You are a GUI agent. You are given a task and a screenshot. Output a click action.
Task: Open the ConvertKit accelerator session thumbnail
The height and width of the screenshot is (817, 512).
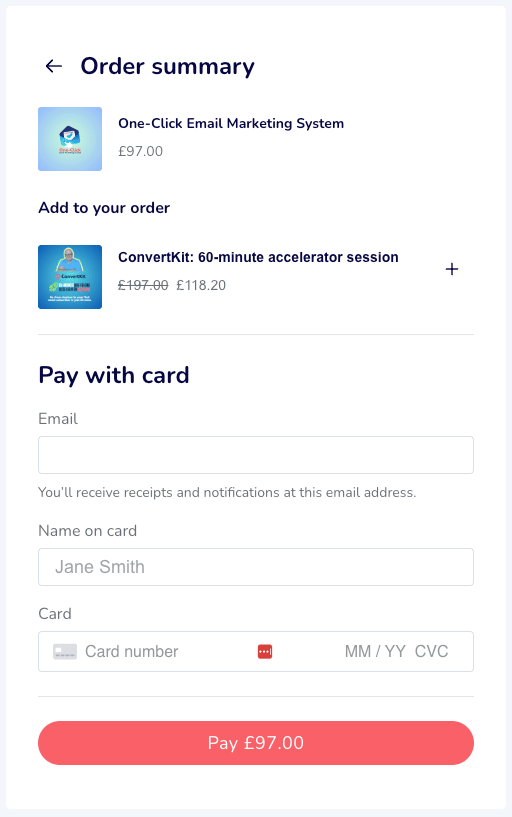(70, 277)
